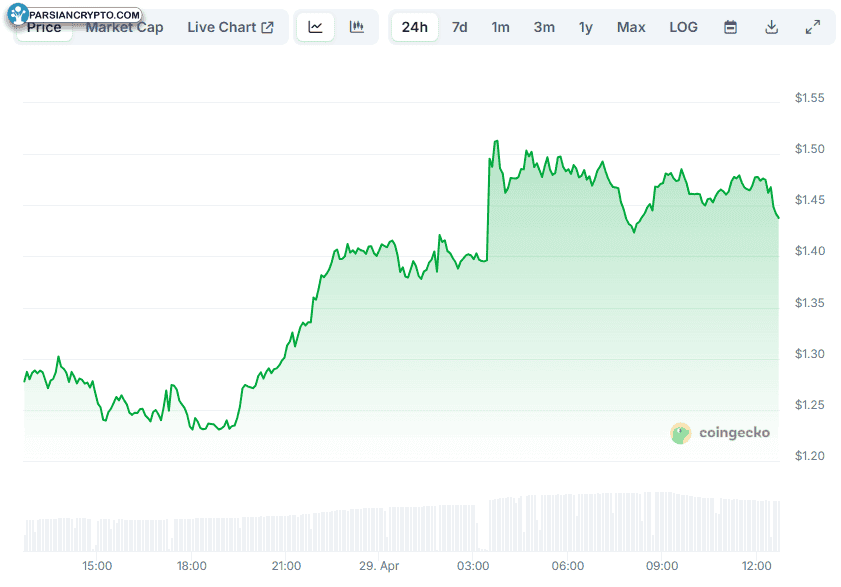Viewport: 841px width, 587px height.
Task: Switch to candlestick chart view
Action: click(x=357, y=27)
